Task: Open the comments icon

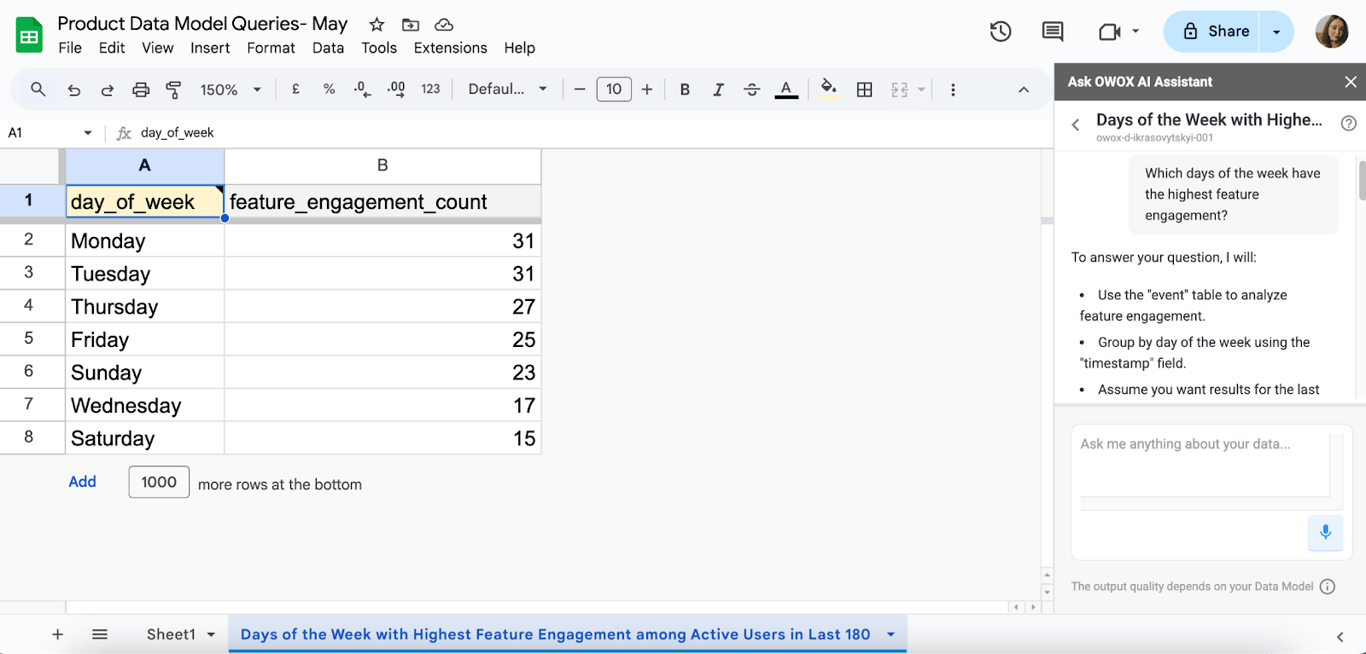Action: click(1052, 32)
